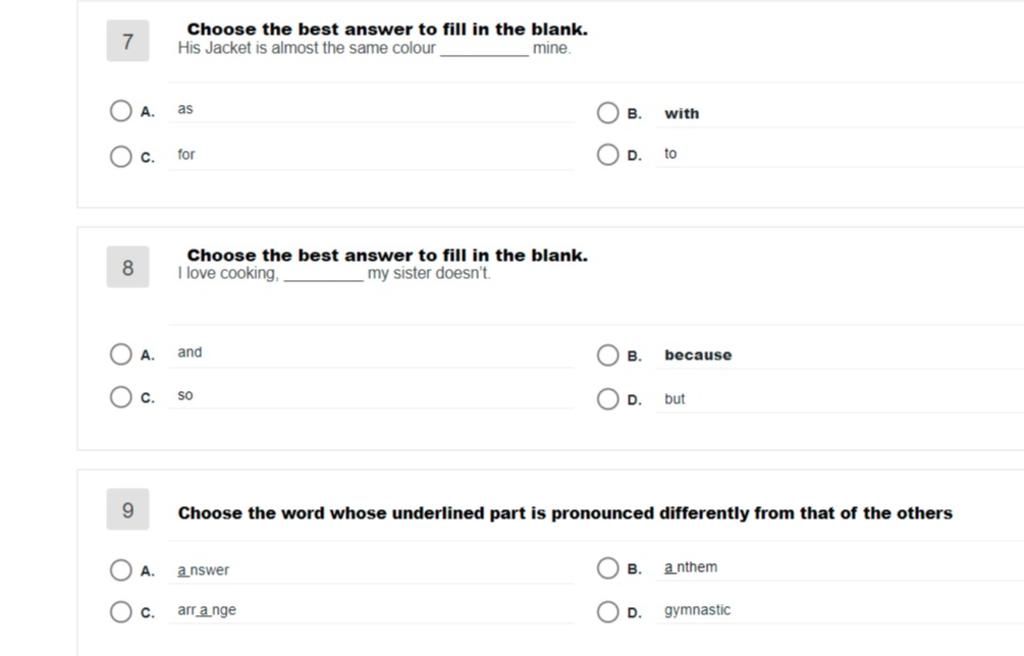Click the 'with' answer text in question 7
This screenshot has width=1024, height=656.
tap(682, 114)
